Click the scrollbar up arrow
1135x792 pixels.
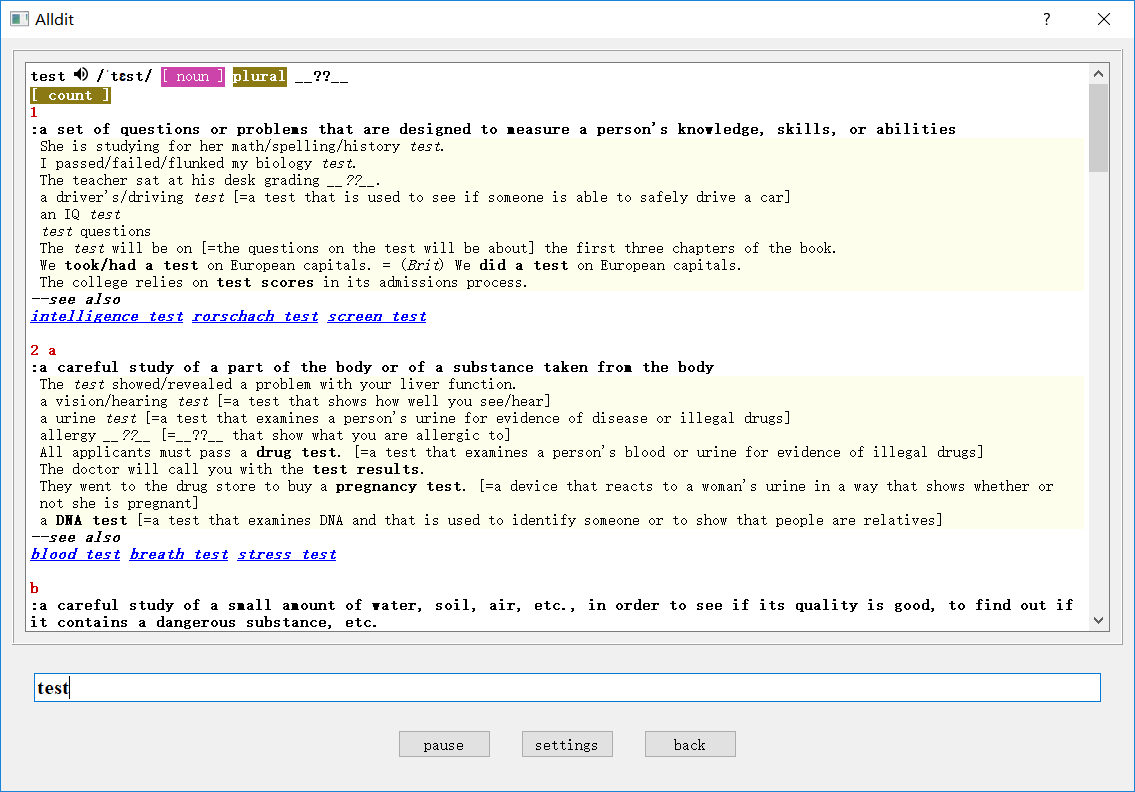pyautogui.click(x=1099, y=73)
